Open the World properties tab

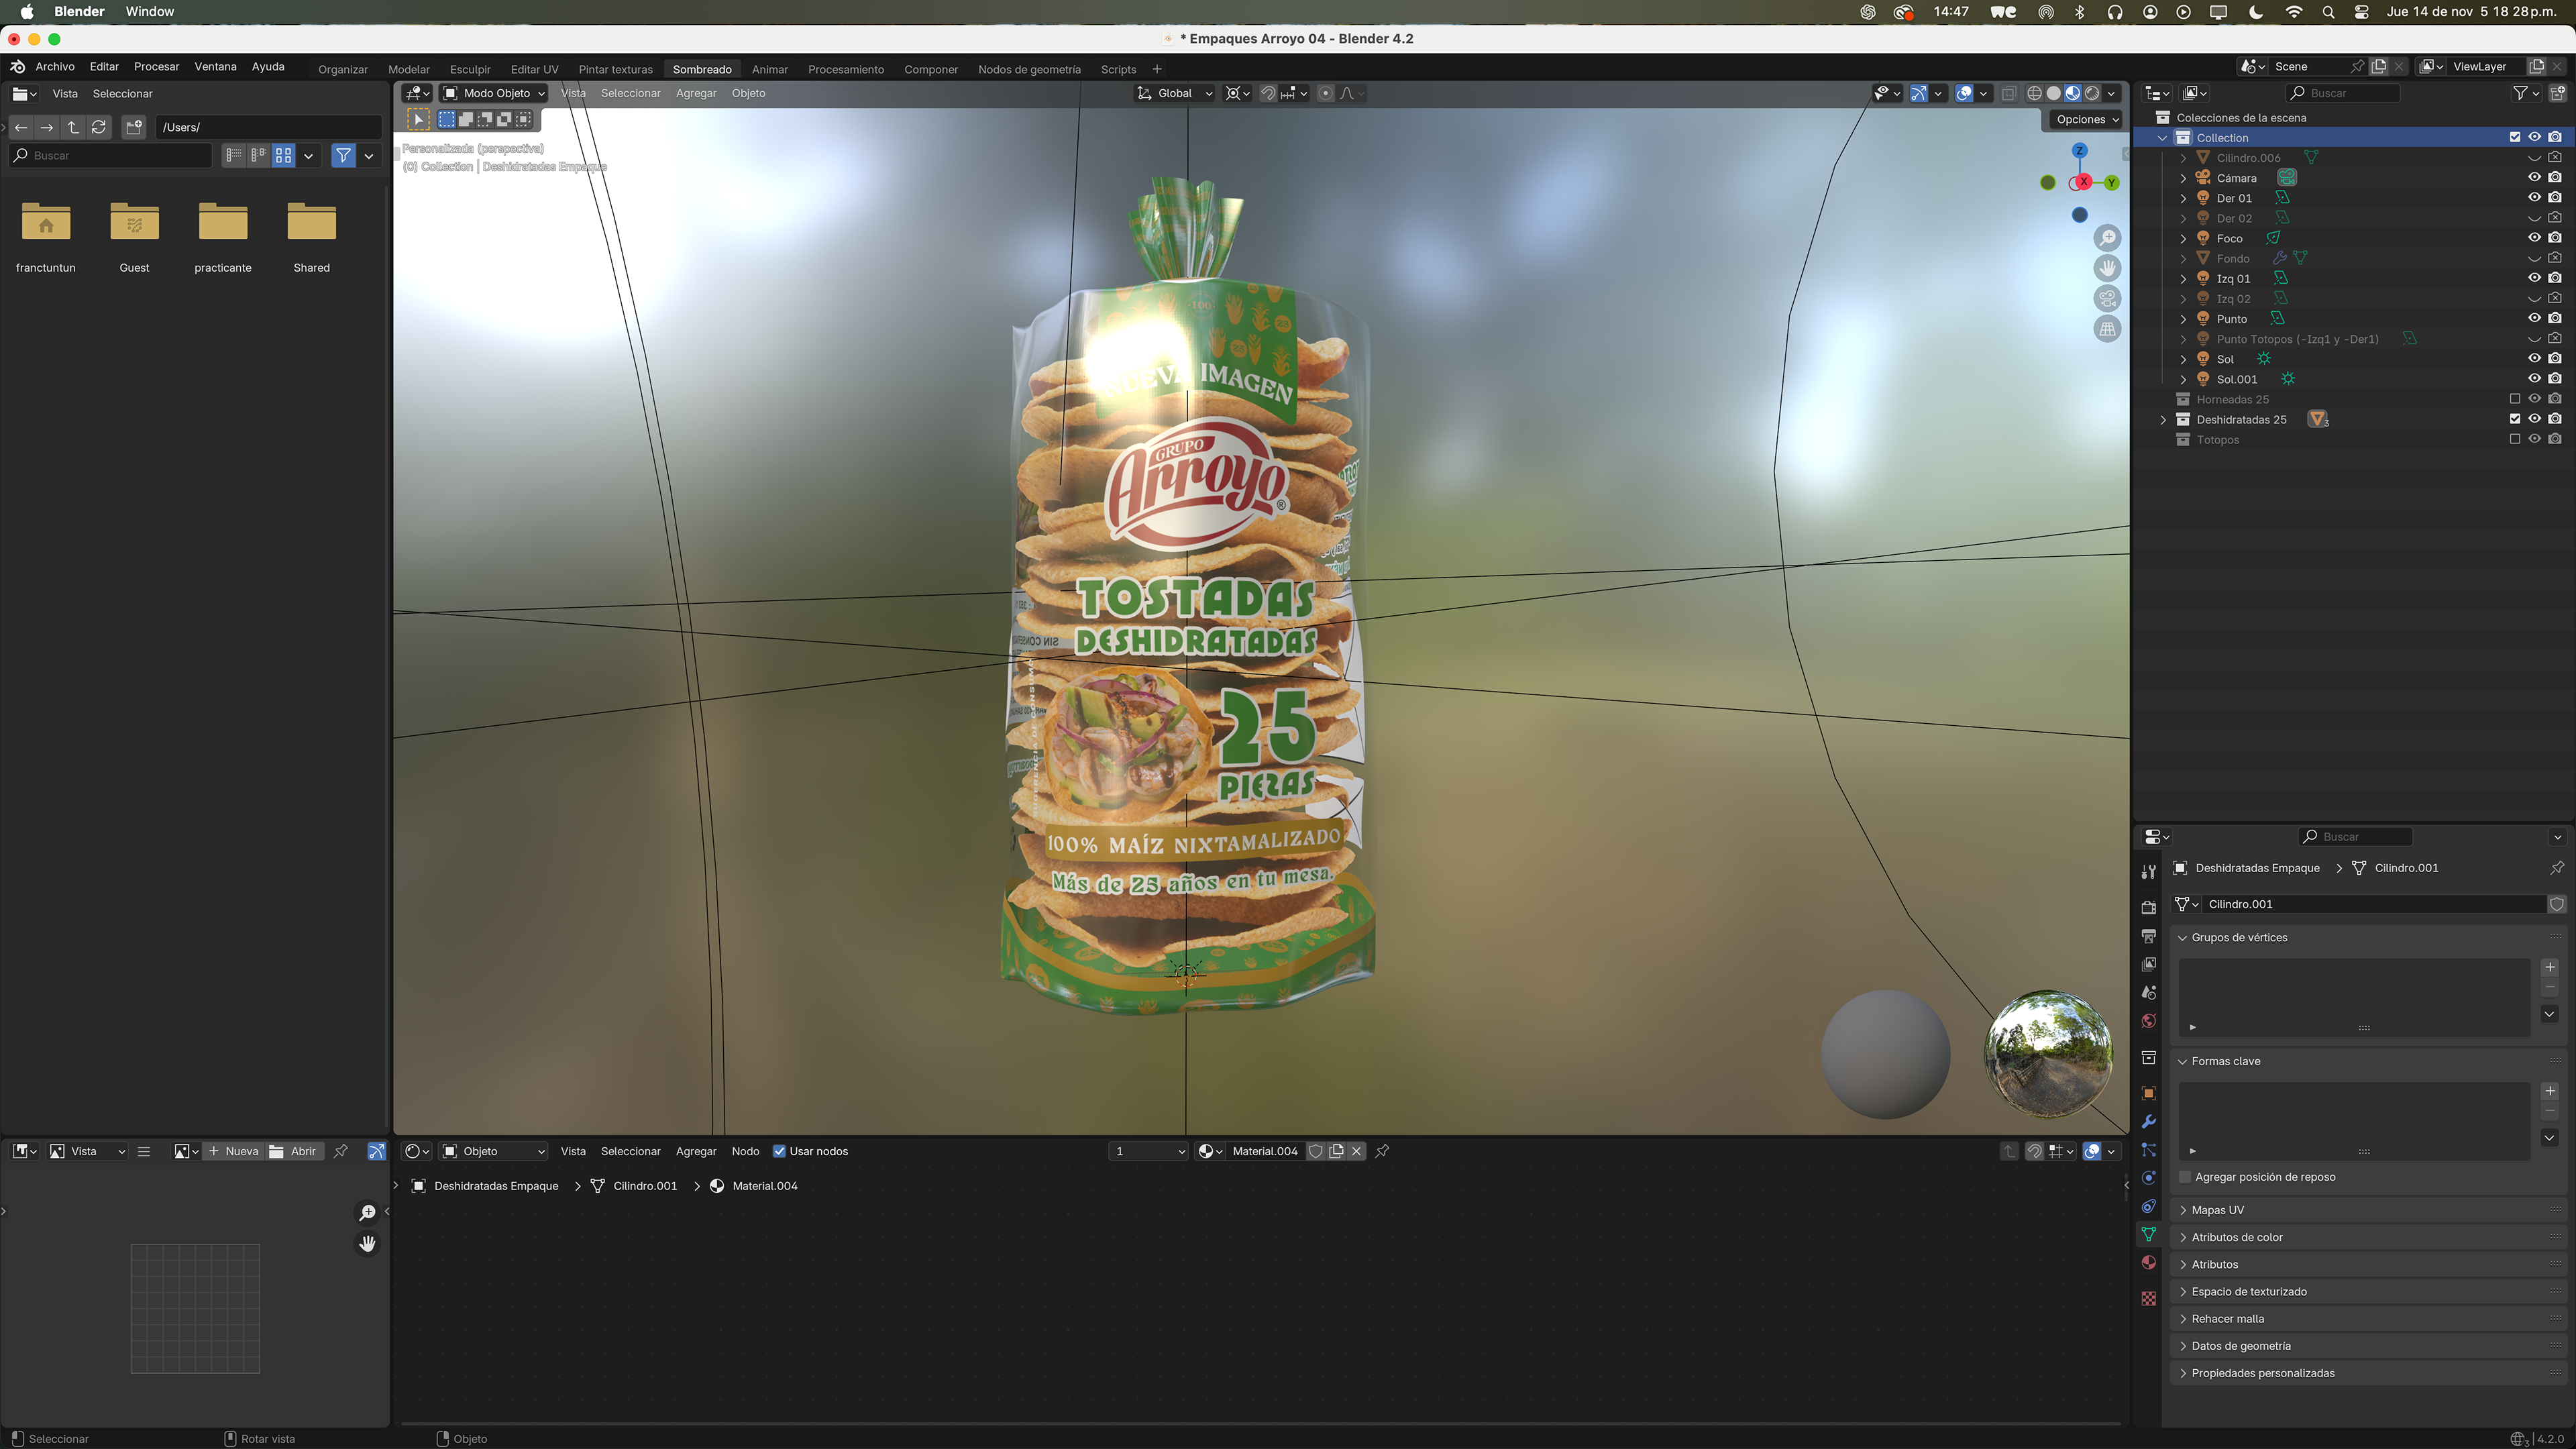[2148, 1021]
